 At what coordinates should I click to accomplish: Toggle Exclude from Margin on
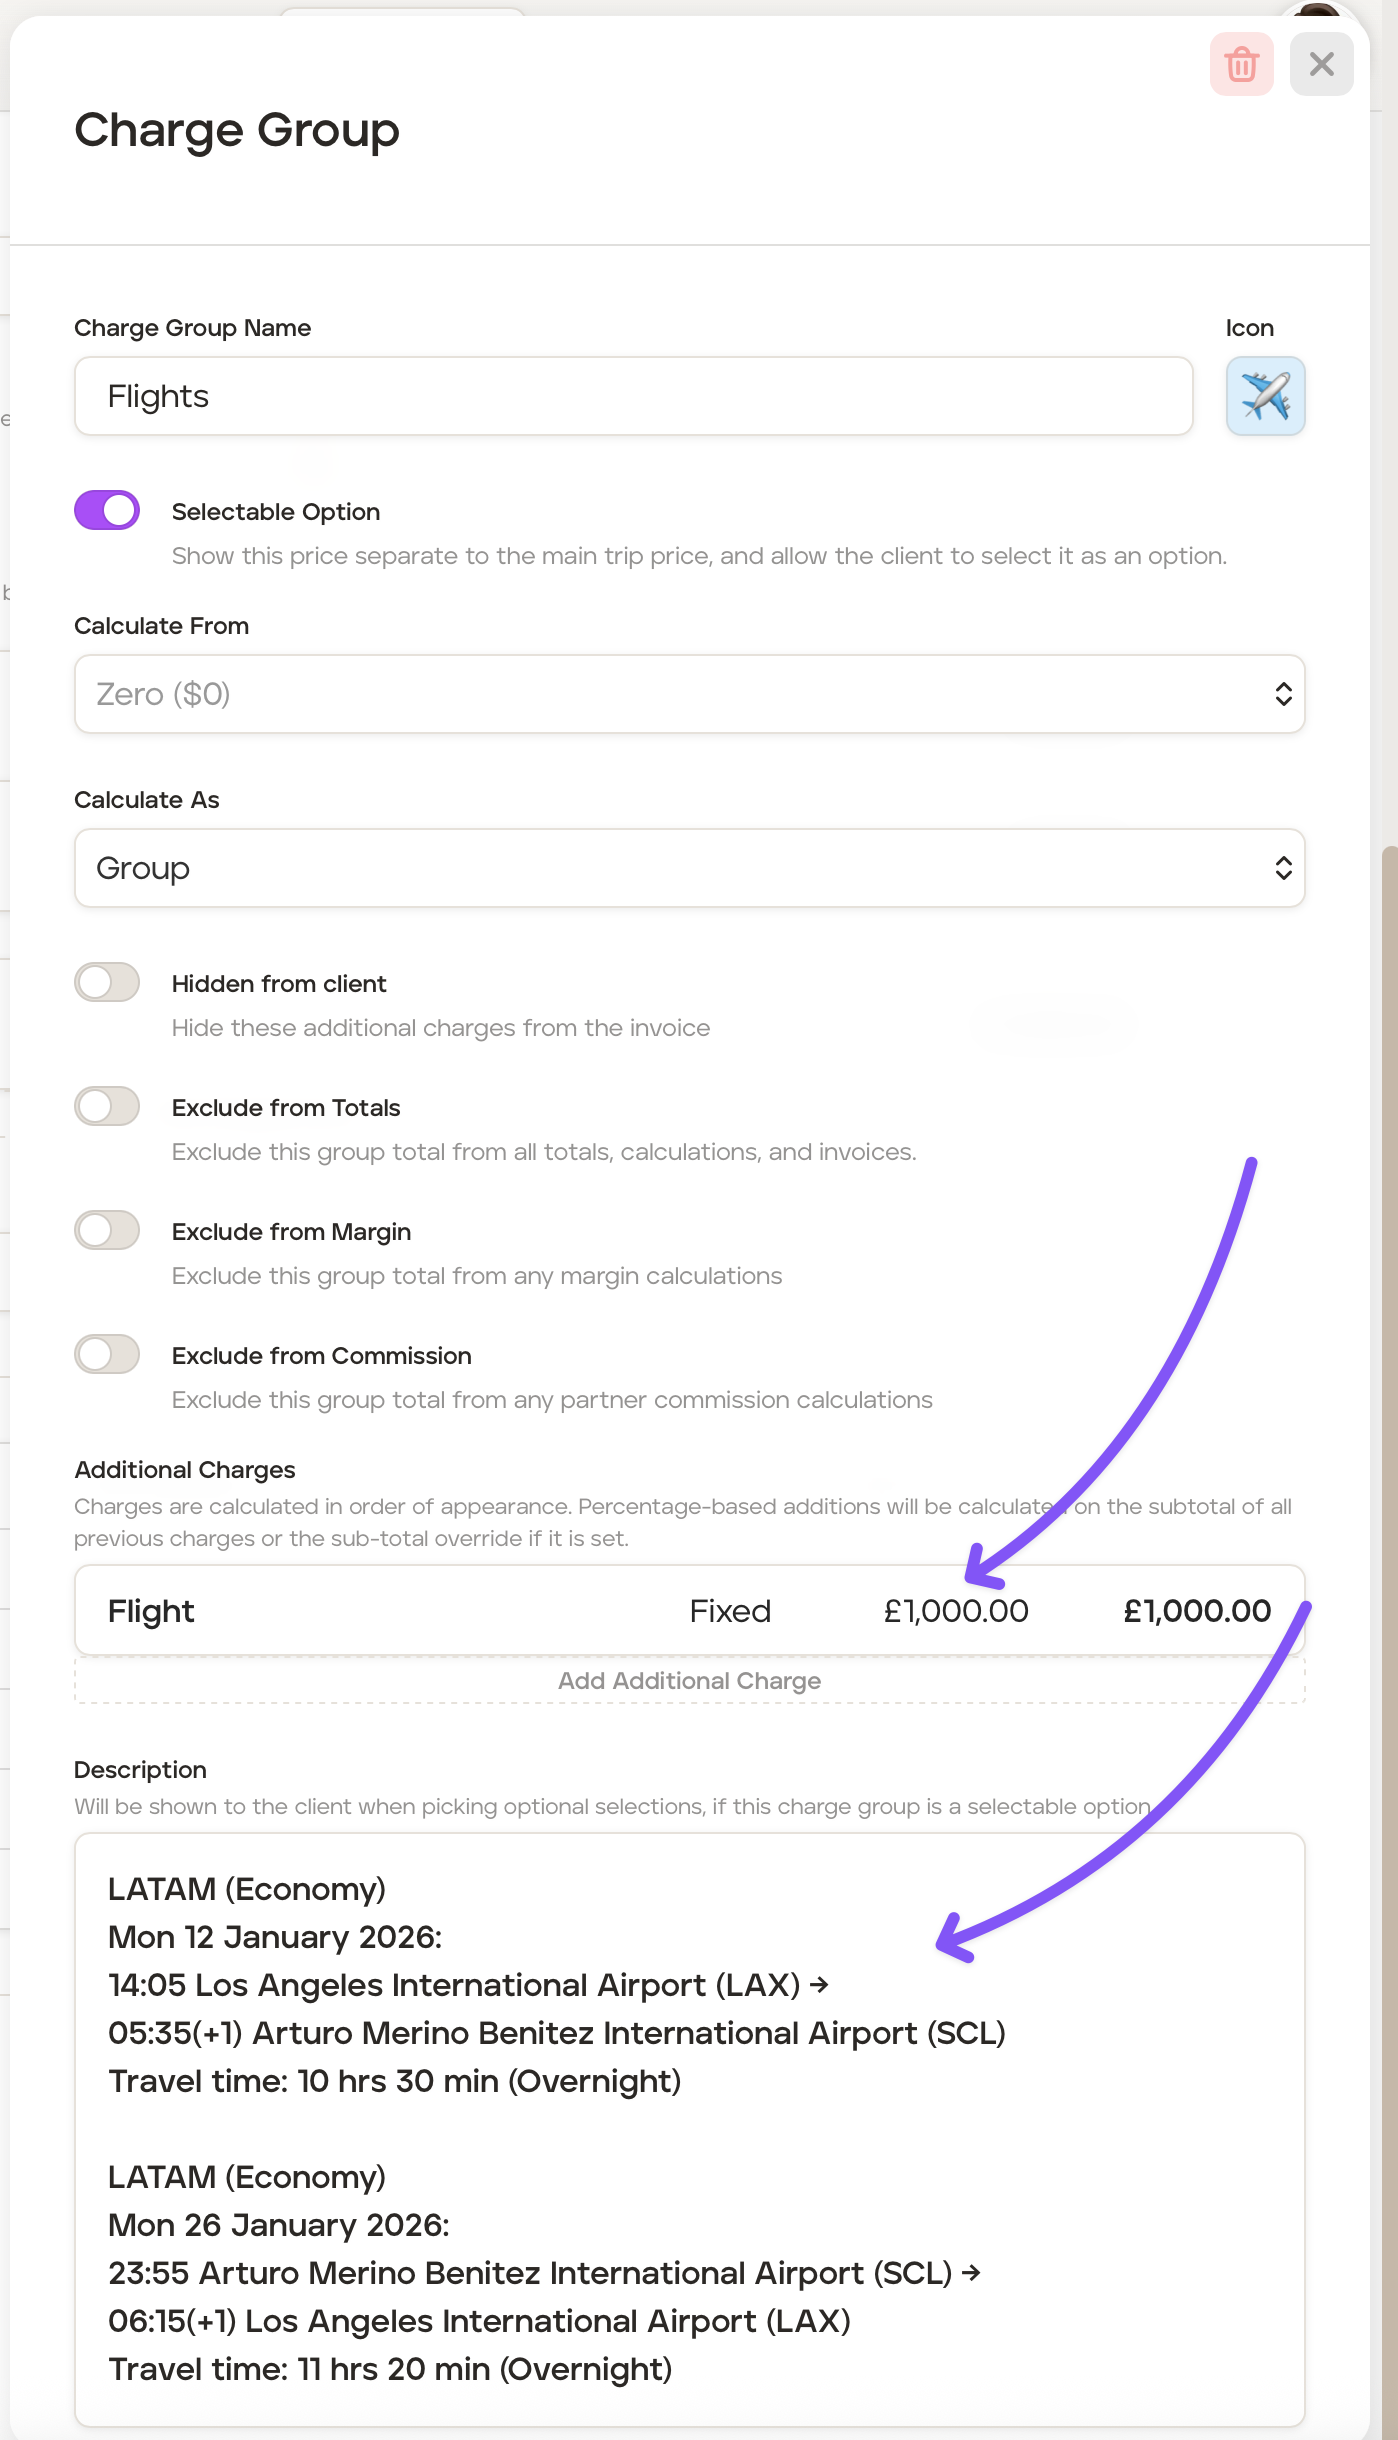pyautogui.click(x=107, y=1230)
